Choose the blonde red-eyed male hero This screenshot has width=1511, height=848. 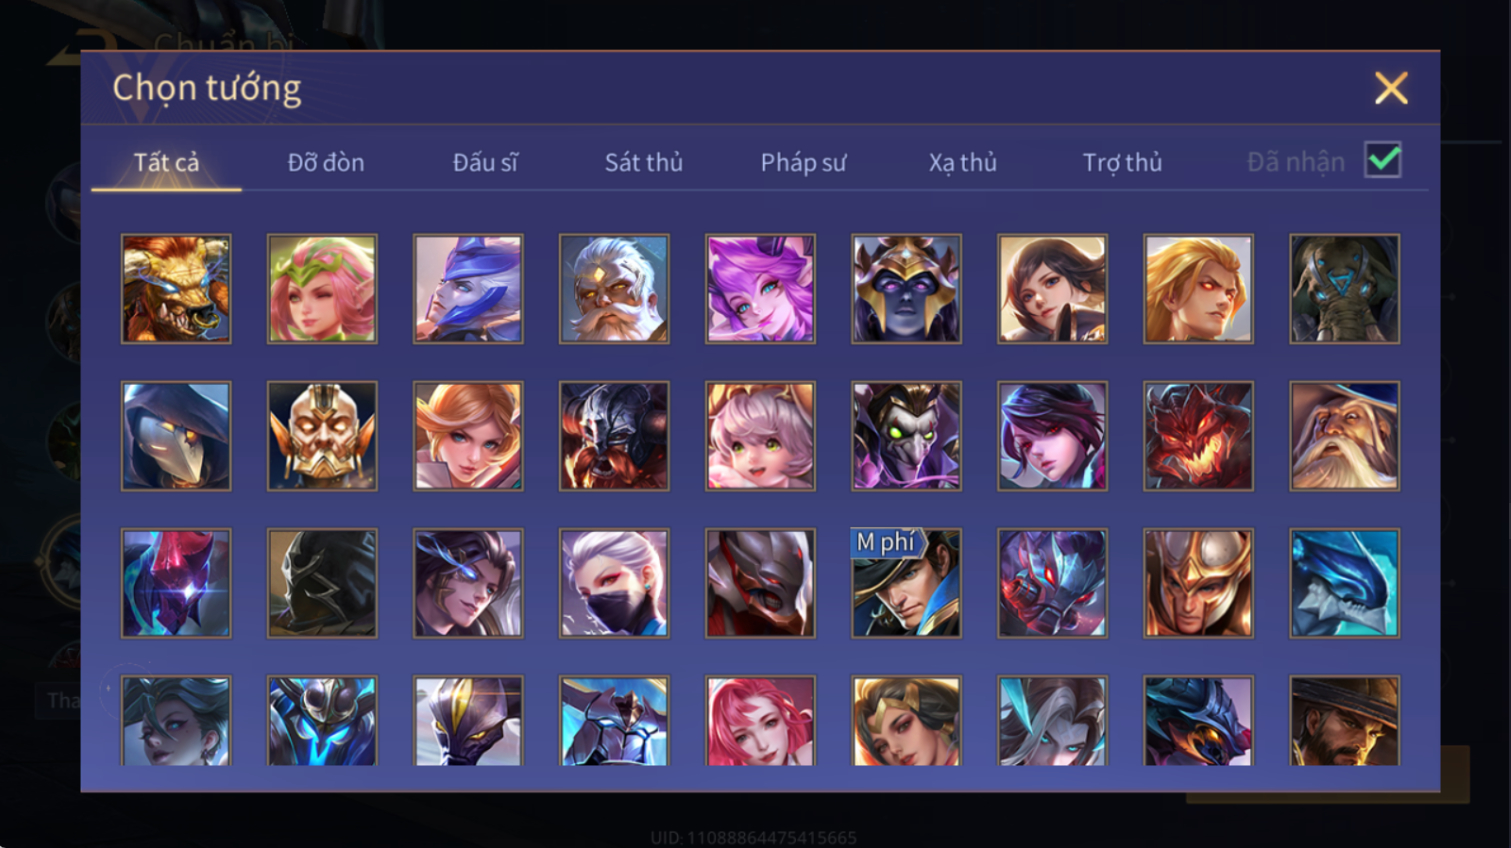(x=1198, y=289)
